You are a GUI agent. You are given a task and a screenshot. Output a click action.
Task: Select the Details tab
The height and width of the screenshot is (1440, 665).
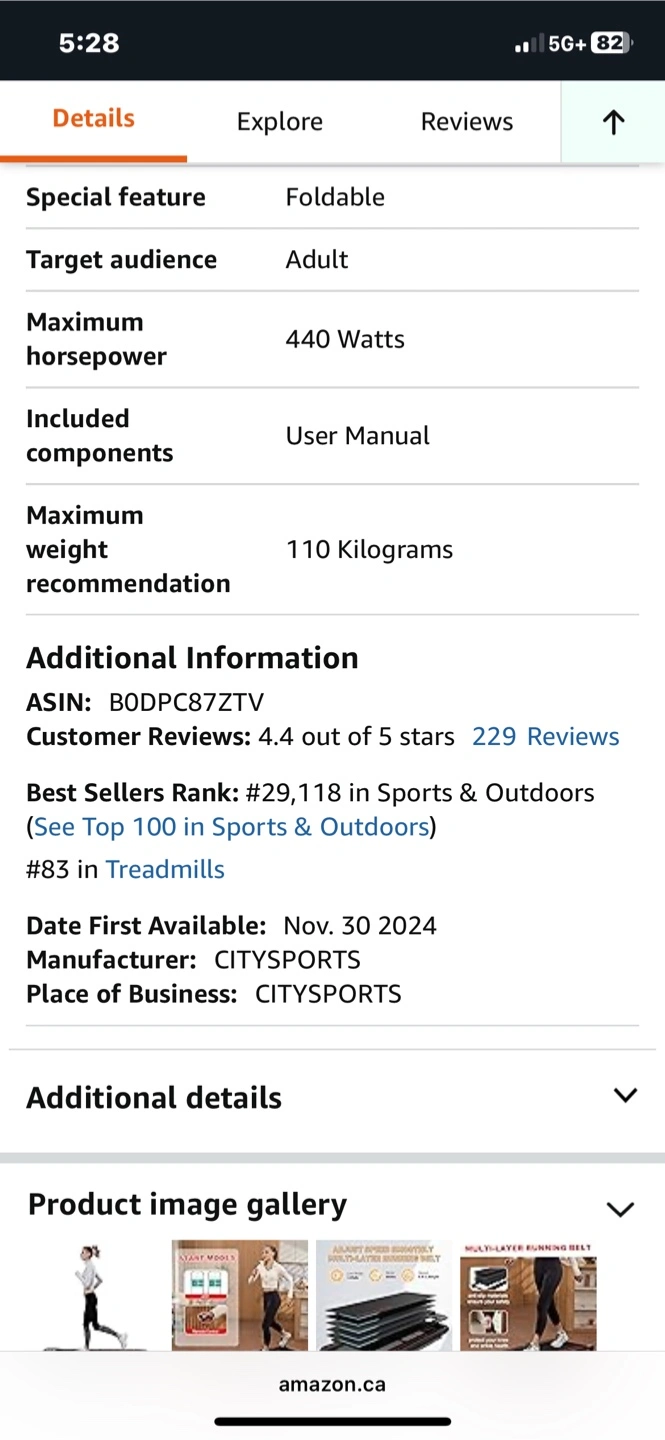pyautogui.click(x=93, y=119)
